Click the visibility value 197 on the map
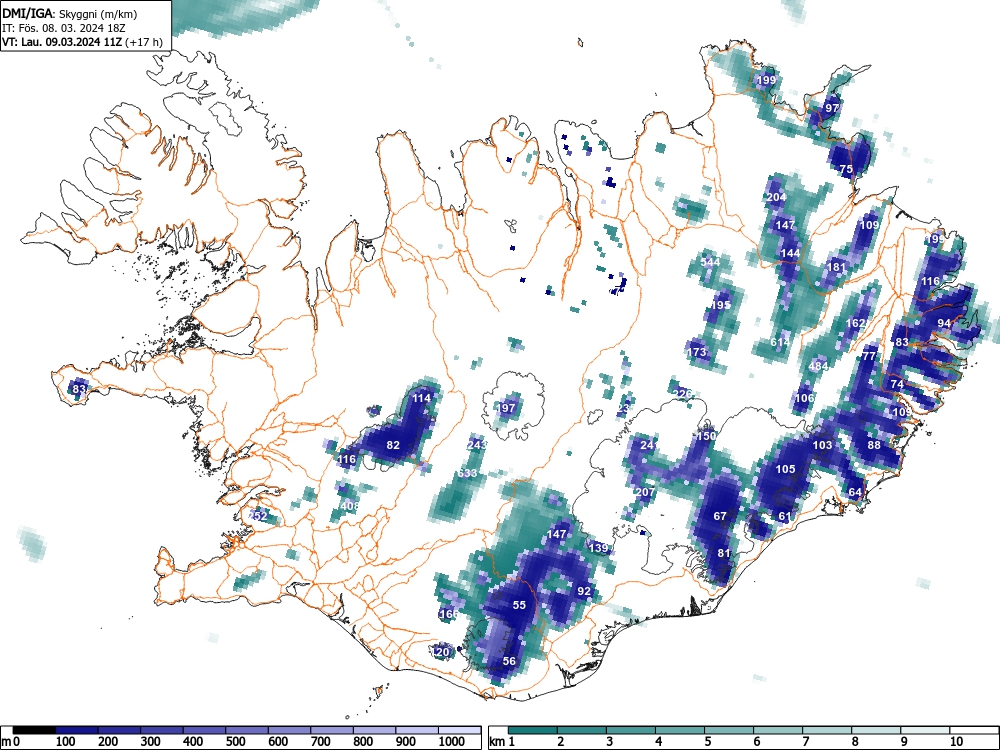1000x750 pixels. (x=506, y=408)
